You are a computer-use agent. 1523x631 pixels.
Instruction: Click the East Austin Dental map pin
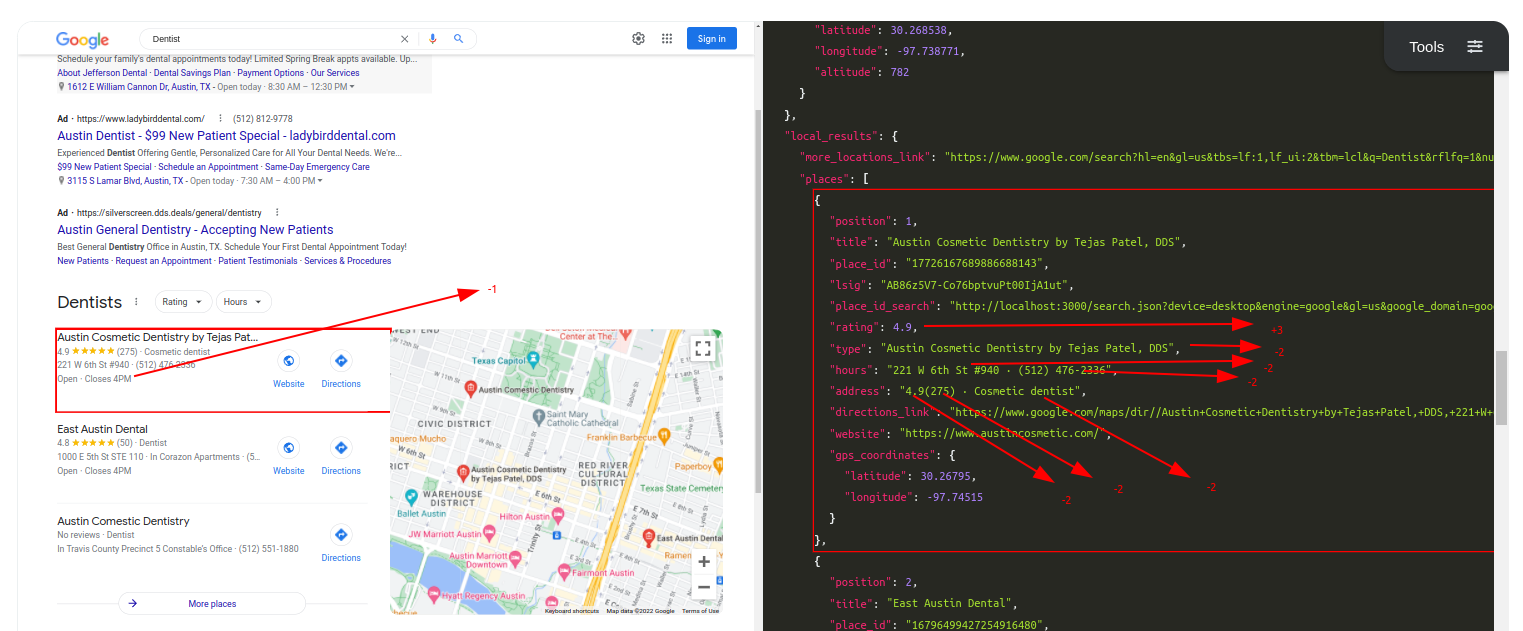click(x=648, y=537)
